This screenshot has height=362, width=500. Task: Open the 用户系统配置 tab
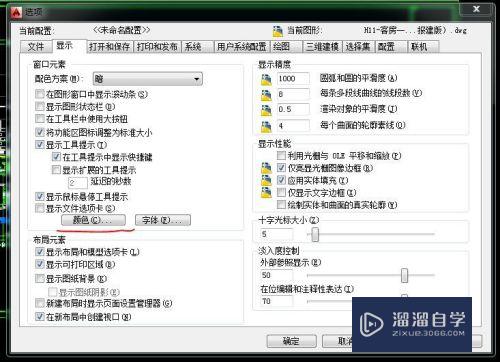pyautogui.click(x=242, y=47)
